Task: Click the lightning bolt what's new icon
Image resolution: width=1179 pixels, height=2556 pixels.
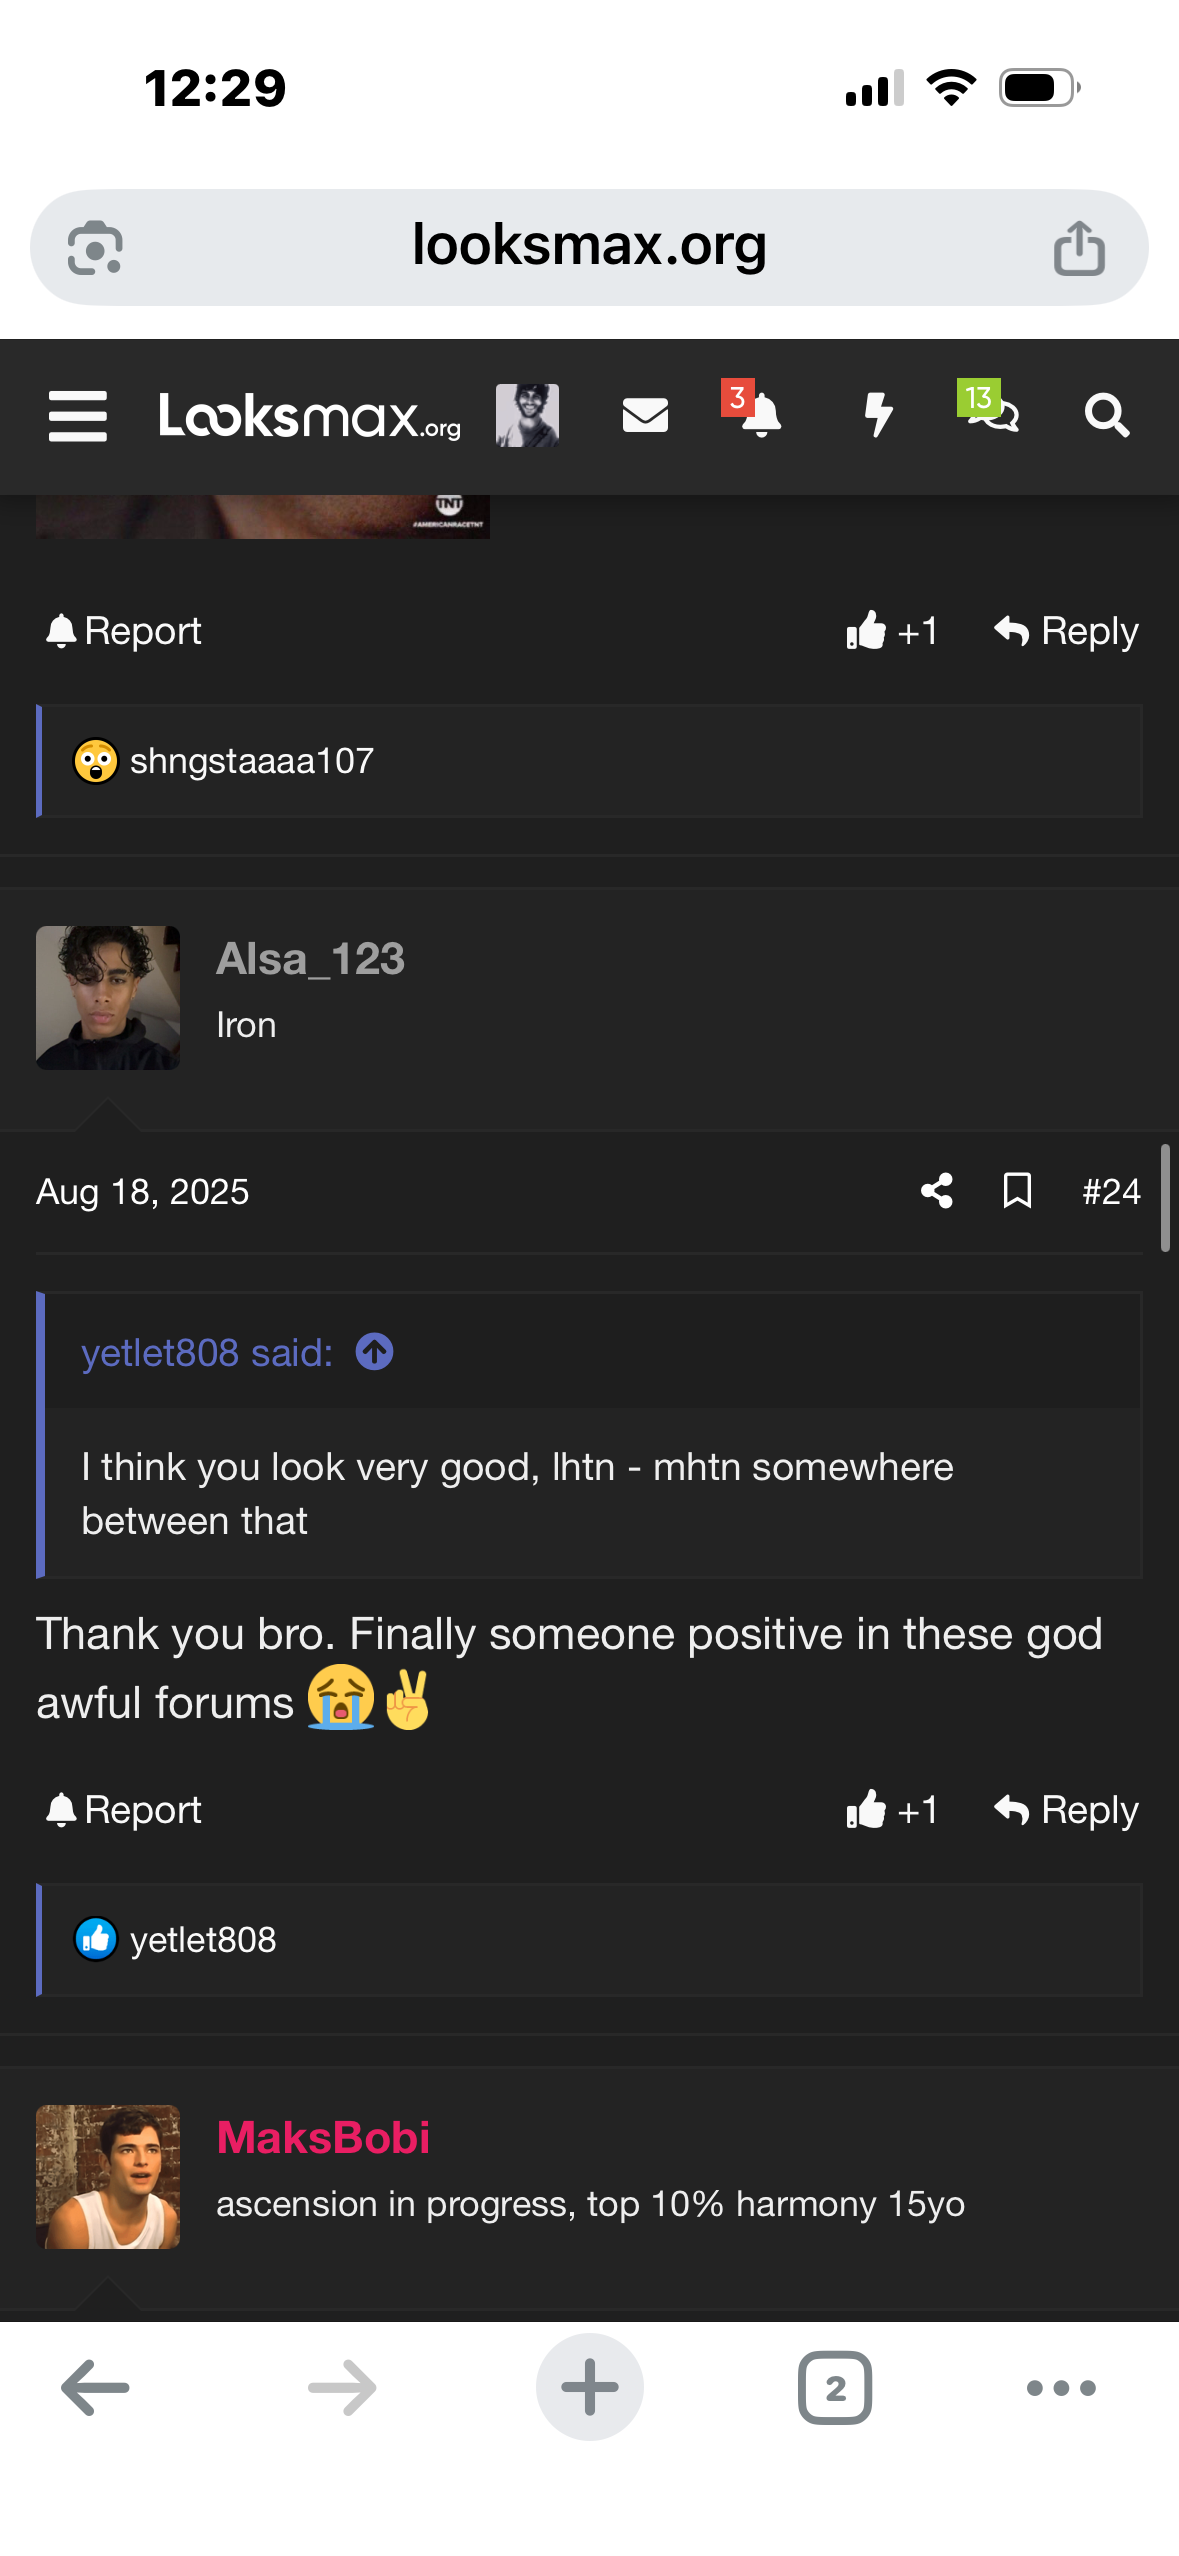Action: point(878,415)
